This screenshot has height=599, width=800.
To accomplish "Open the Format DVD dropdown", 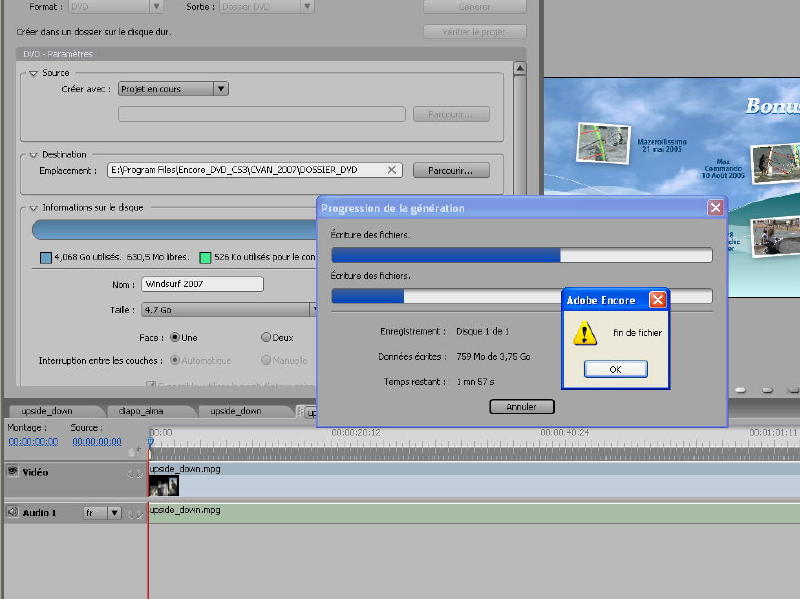I will coord(116,7).
